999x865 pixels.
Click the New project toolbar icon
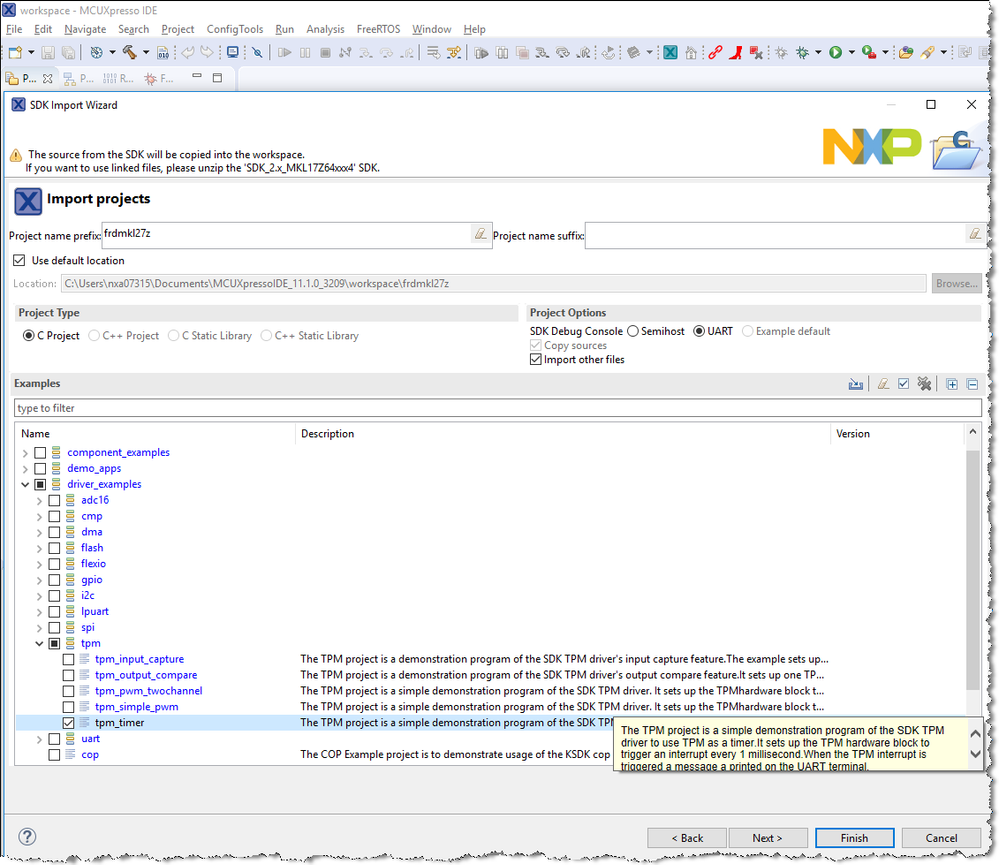(15, 52)
